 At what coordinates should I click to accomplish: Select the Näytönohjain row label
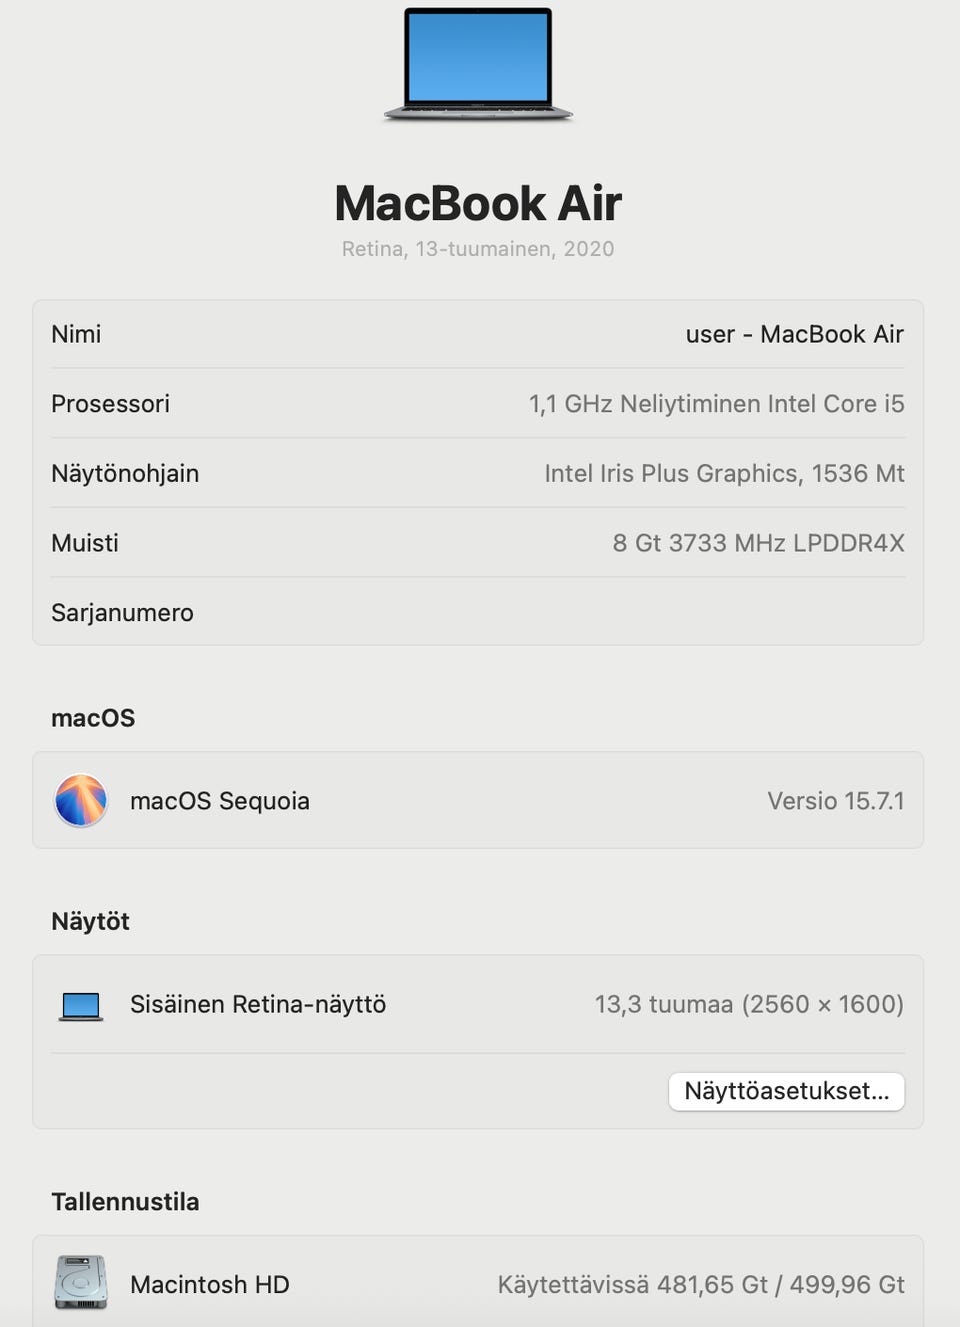click(125, 474)
